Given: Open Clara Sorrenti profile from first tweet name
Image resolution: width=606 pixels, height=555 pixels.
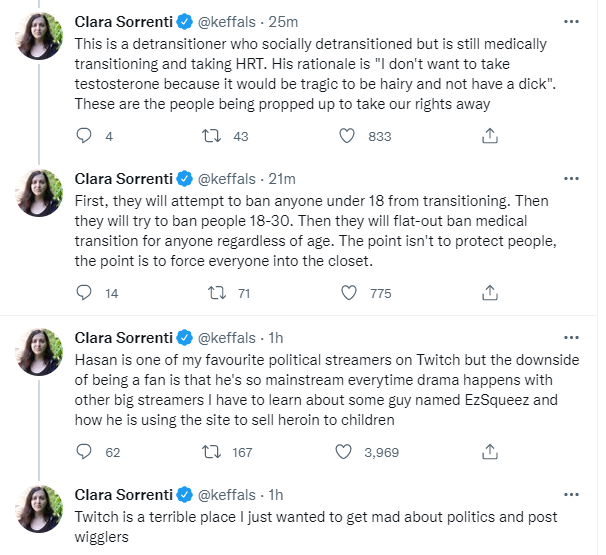Looking at the screenshot, I should click(x=124, y=21).
